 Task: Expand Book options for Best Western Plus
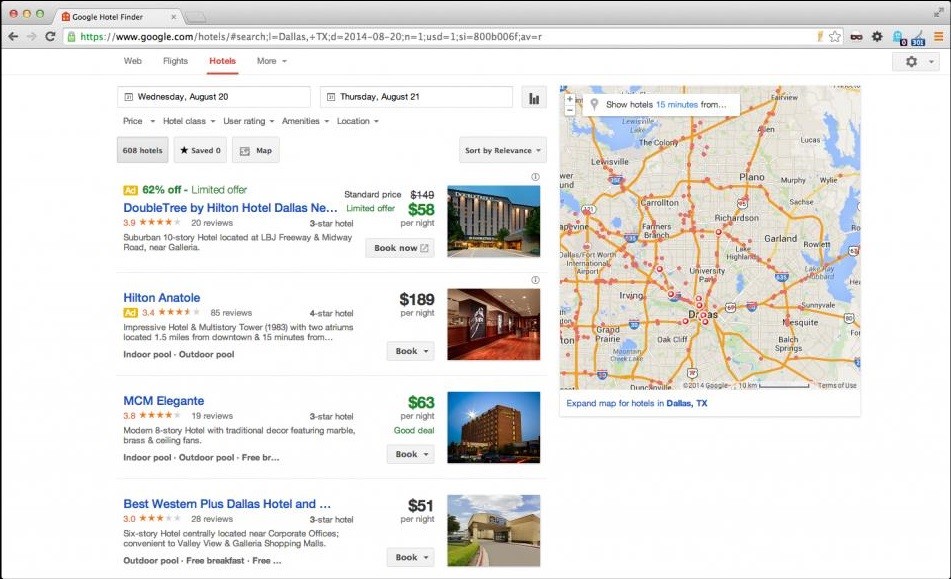411,557
